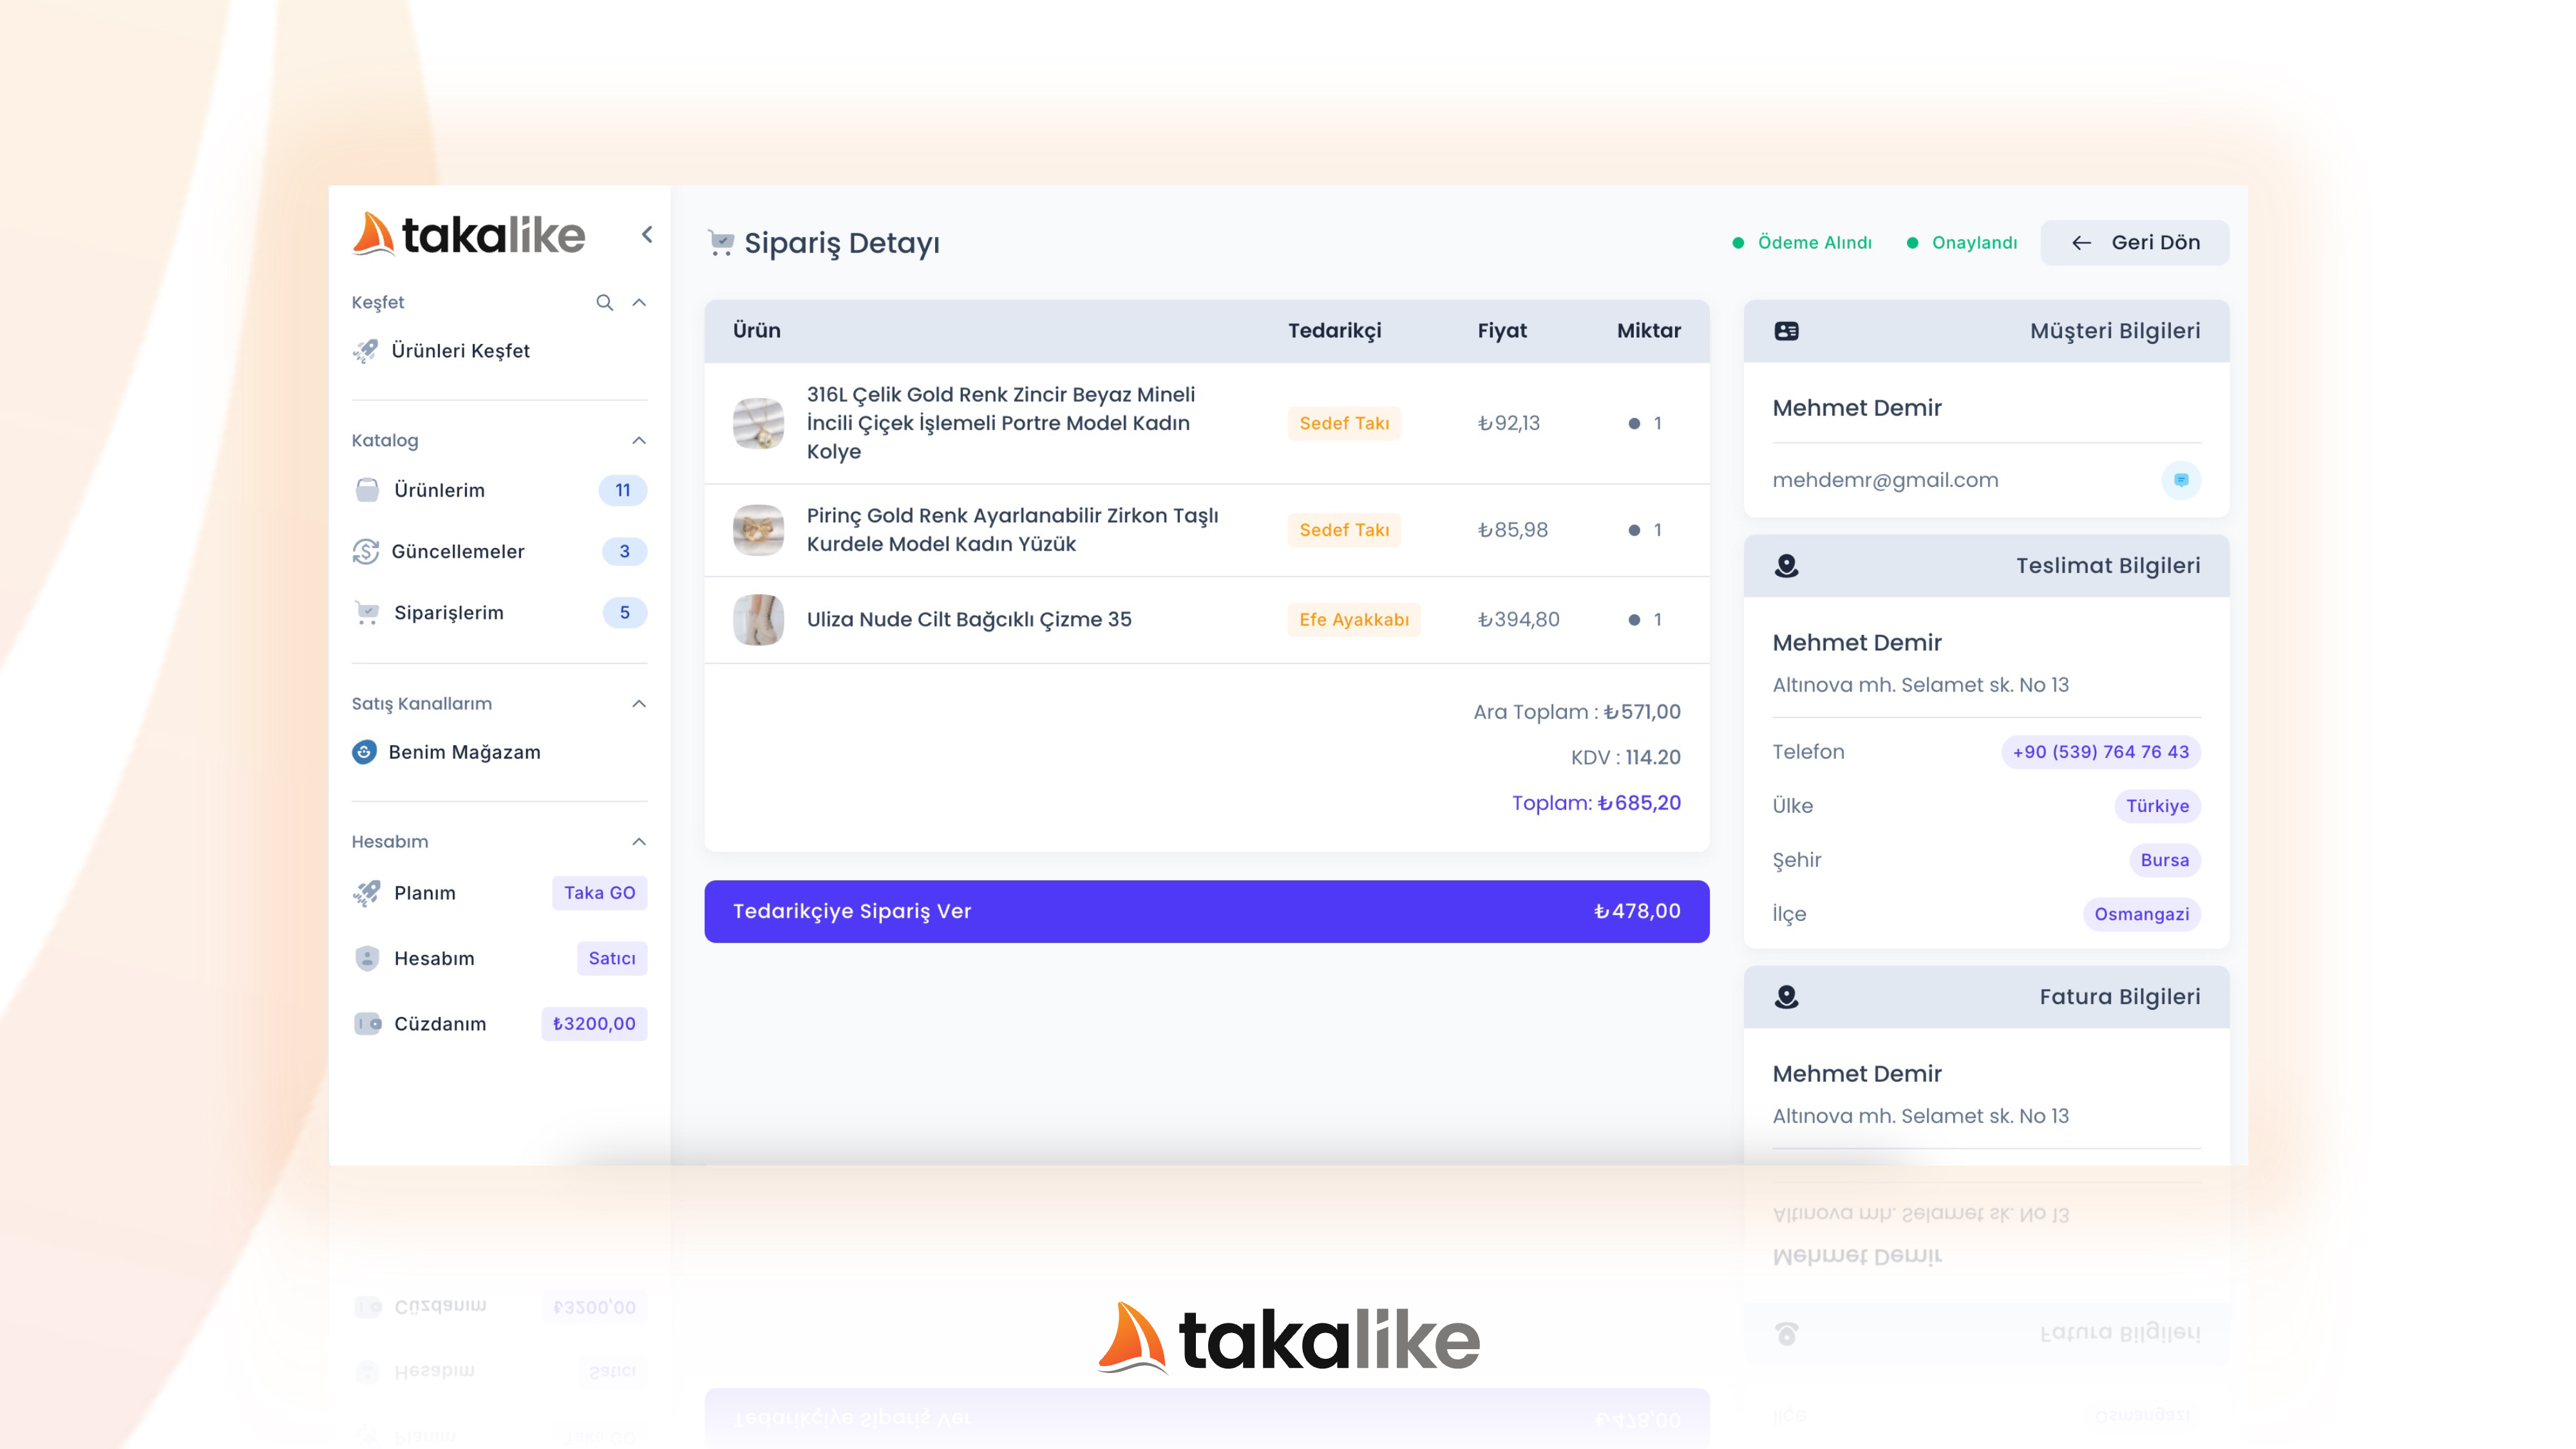Click the message icon next to customer email
2576x1449 pixels.
click(2181, 480)
